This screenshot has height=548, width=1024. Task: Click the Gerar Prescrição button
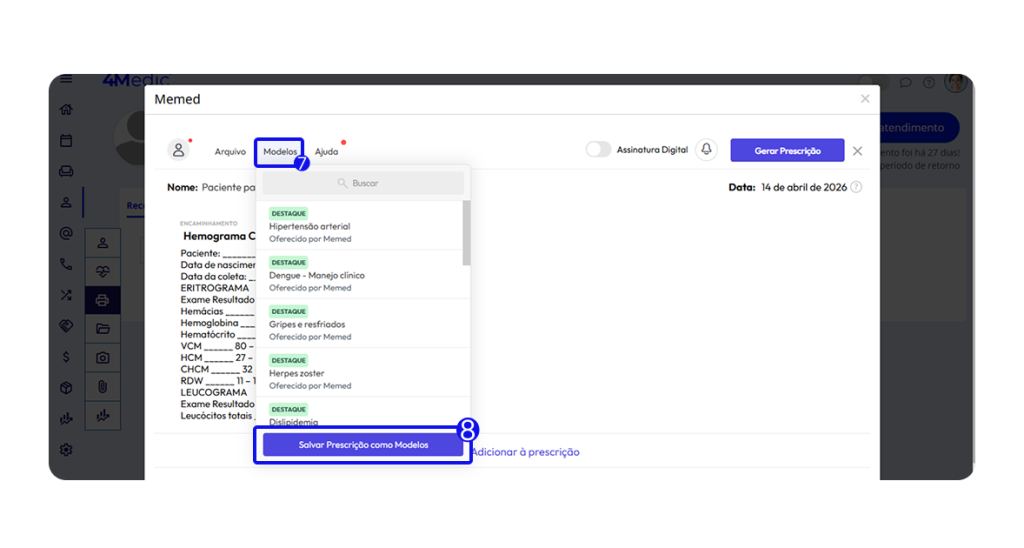pyautogui.click(x=787, y=151)
